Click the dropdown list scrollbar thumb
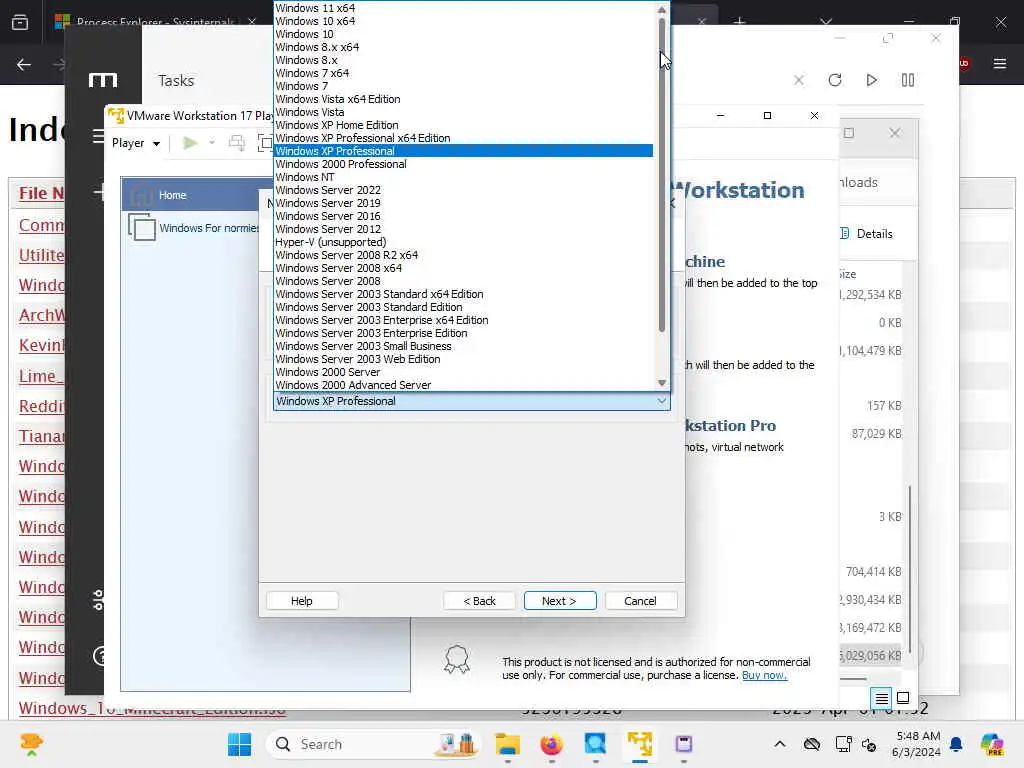Image resolution: width=1024 pixels, height=768 pixels. (x=662, y=176)
